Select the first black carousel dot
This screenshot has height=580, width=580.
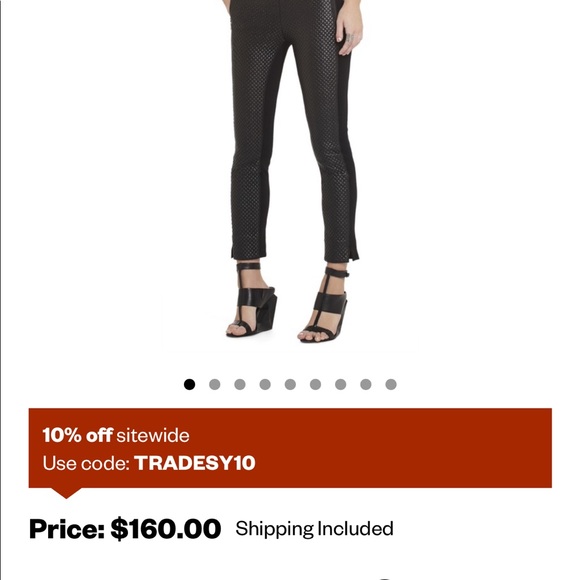coord(189,384)
